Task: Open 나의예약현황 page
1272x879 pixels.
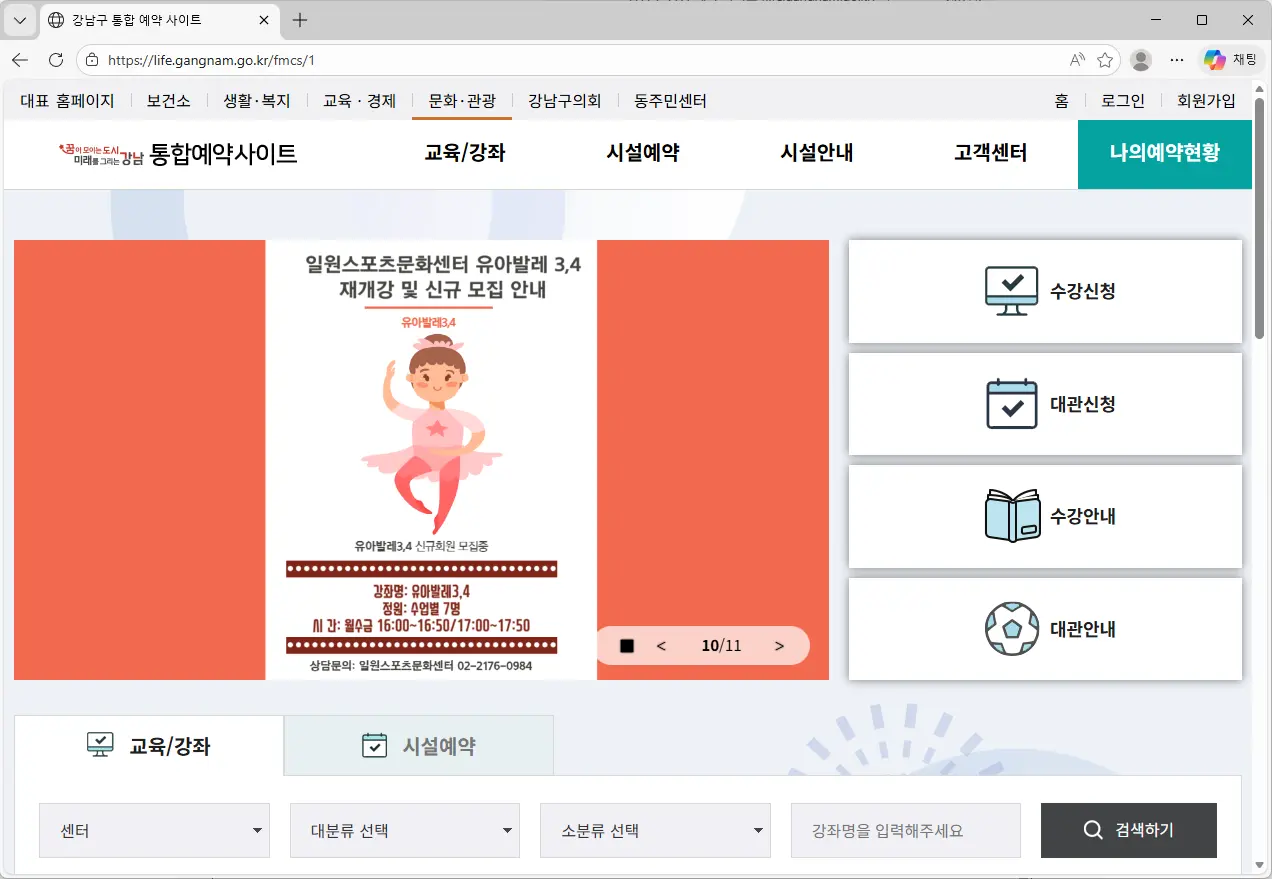Action: point(1164,153)
